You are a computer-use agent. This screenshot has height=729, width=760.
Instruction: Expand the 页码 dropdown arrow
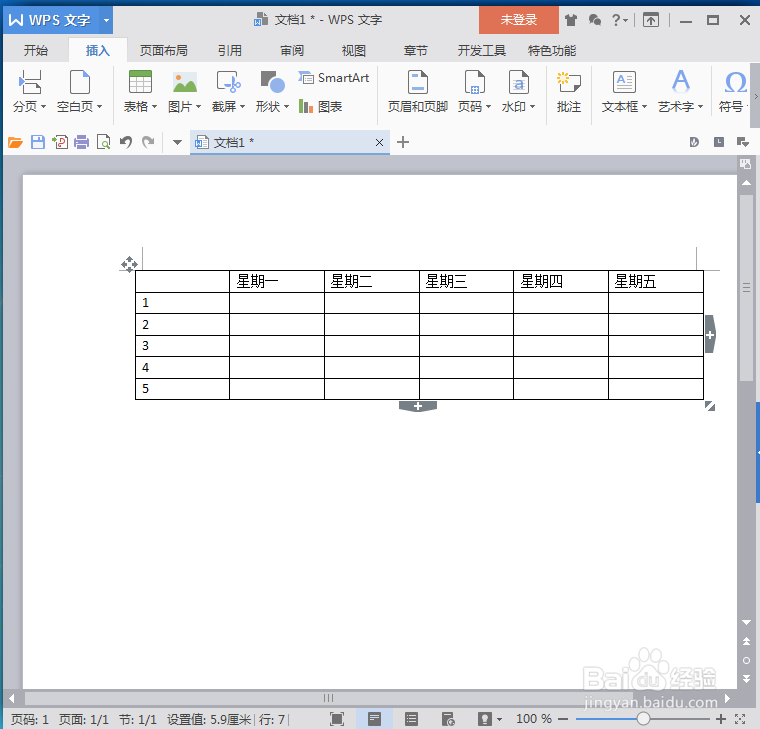(x=489, y=107)
